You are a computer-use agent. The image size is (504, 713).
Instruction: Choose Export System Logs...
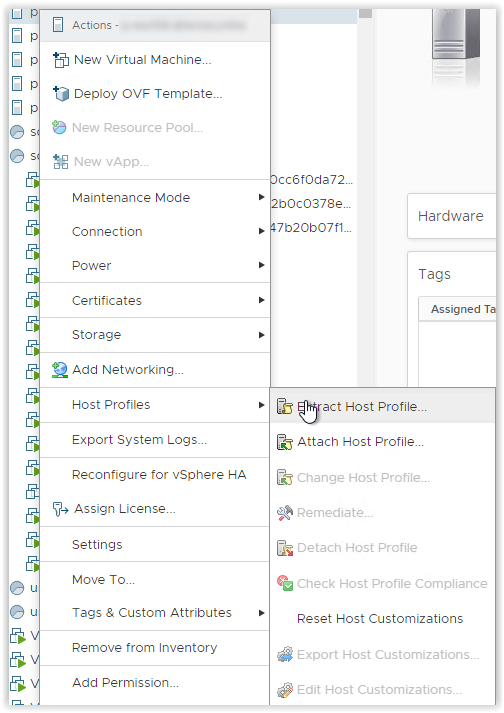click(155, 440)
